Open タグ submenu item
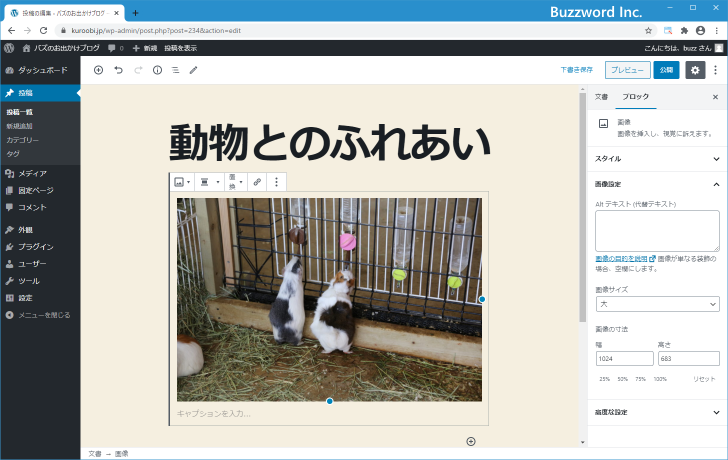Screen dimensions: 728x460 pos(13,154)
